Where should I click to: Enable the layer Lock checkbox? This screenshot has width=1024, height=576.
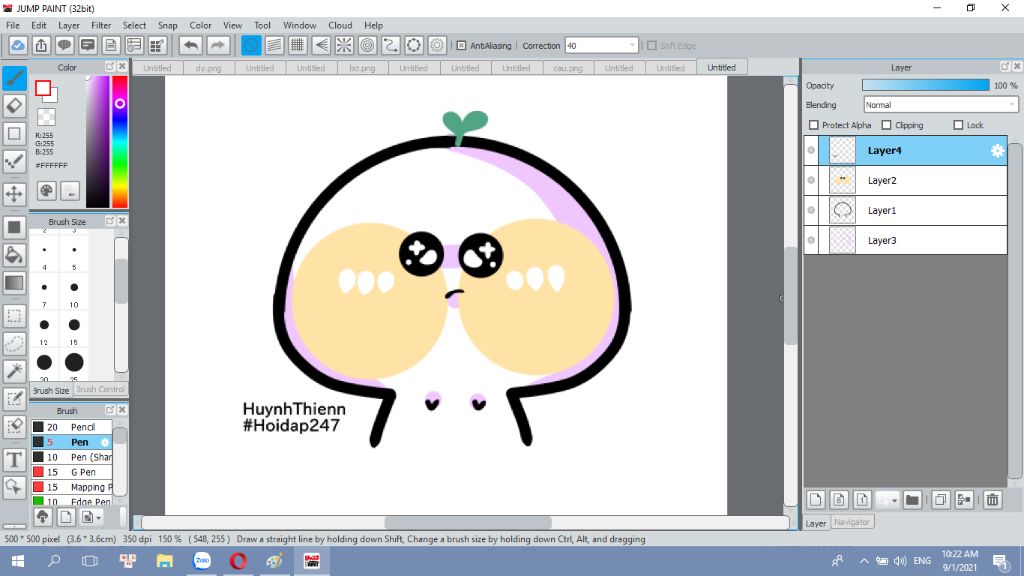point(958,125)
